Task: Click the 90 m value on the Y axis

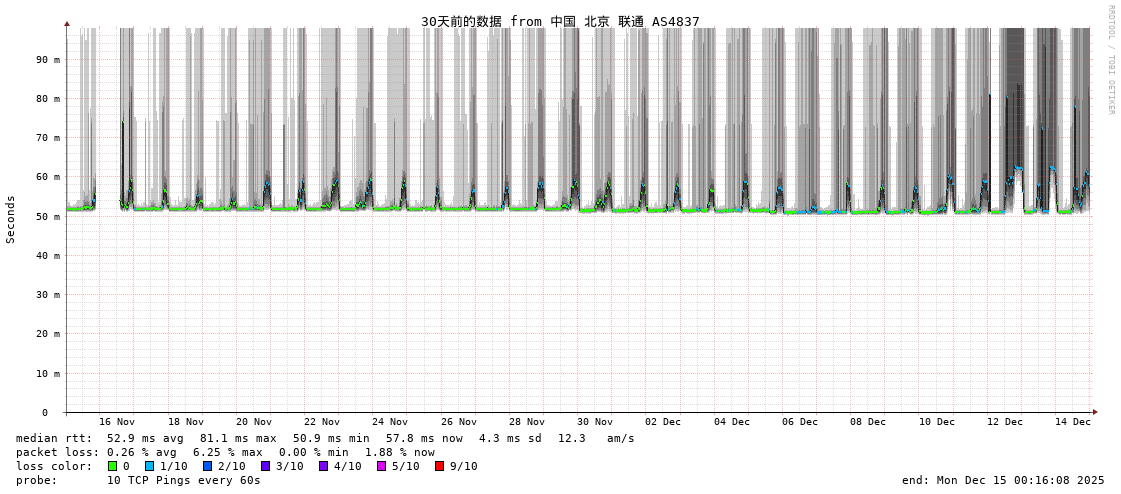Action: tap(48, 59)
